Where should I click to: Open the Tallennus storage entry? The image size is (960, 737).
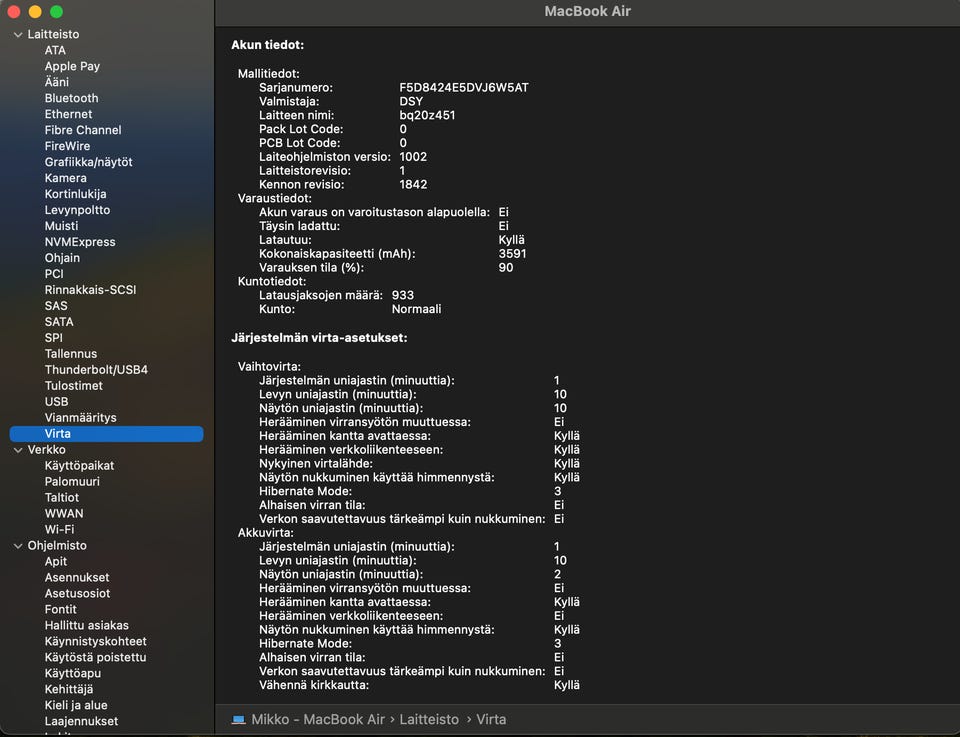[x=70, y=354]
